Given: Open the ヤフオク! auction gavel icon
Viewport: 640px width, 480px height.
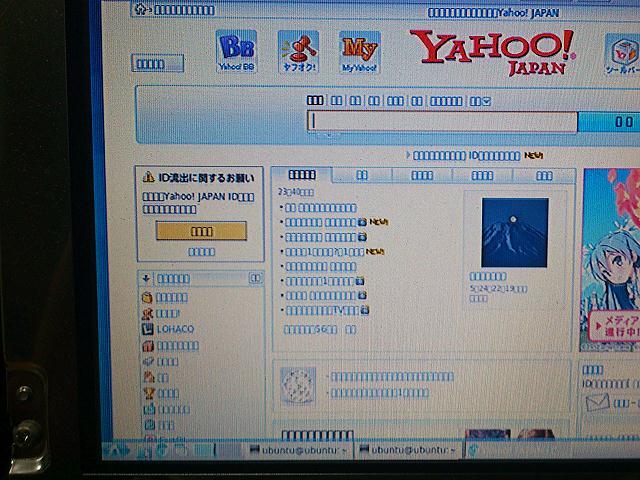Looking at the screenshot, I should click(298, 52).
